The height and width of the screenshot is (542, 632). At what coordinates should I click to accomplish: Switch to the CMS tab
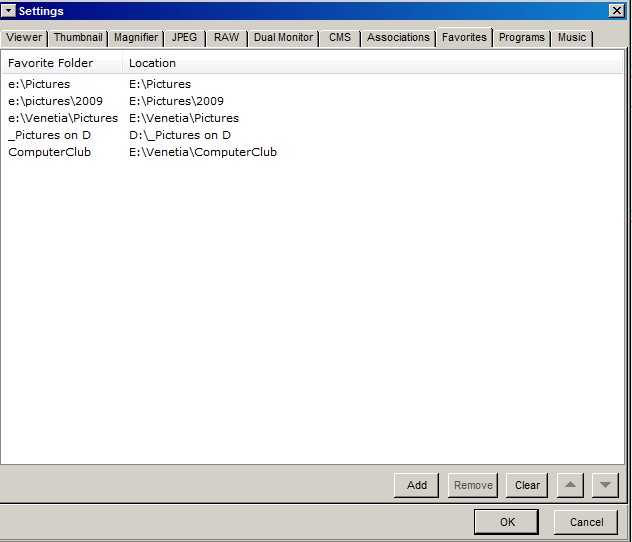click(340, 37)
